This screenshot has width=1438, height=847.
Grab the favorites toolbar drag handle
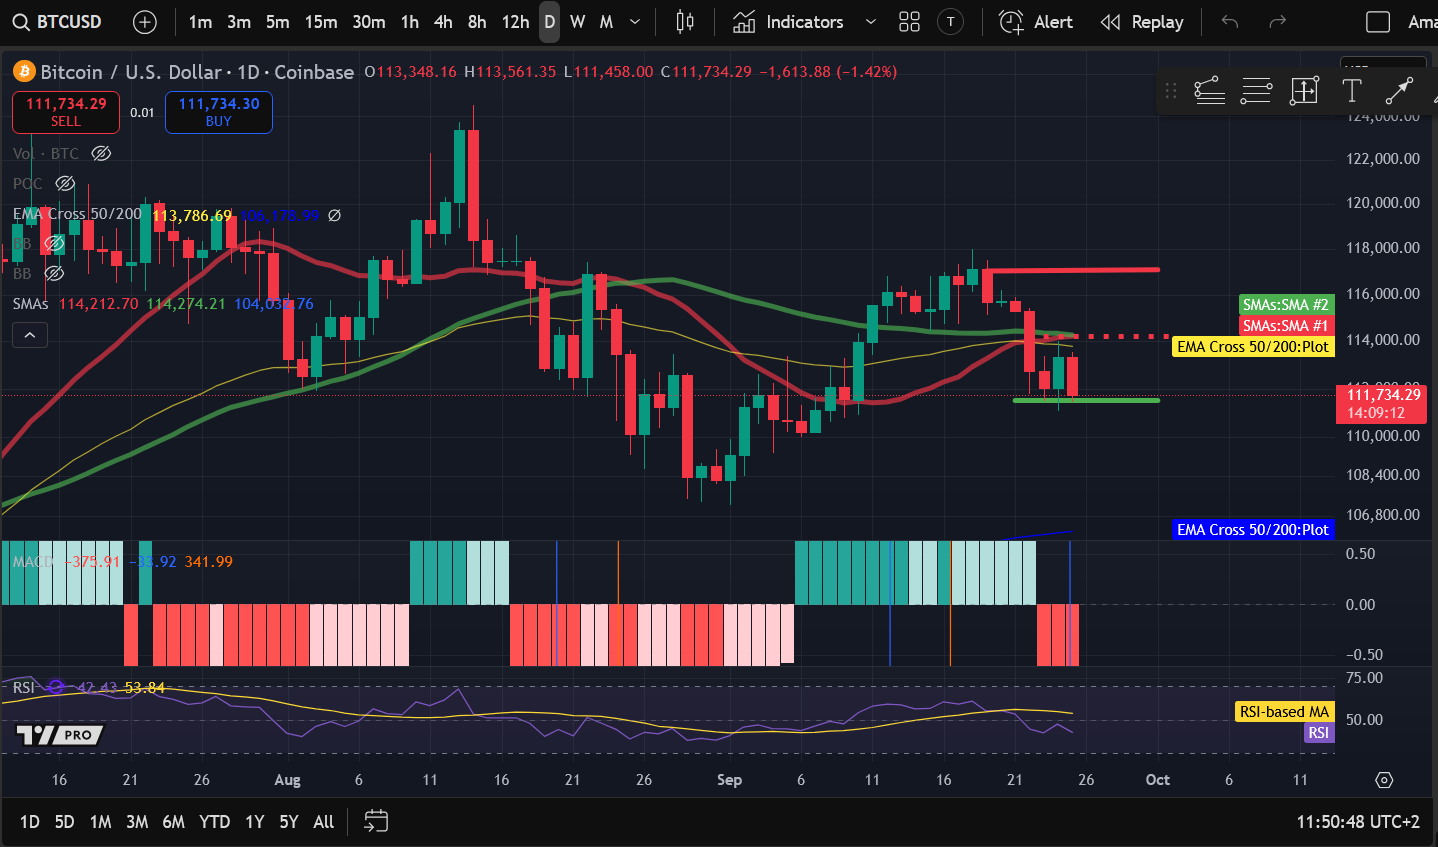(x=1171, y=91)
